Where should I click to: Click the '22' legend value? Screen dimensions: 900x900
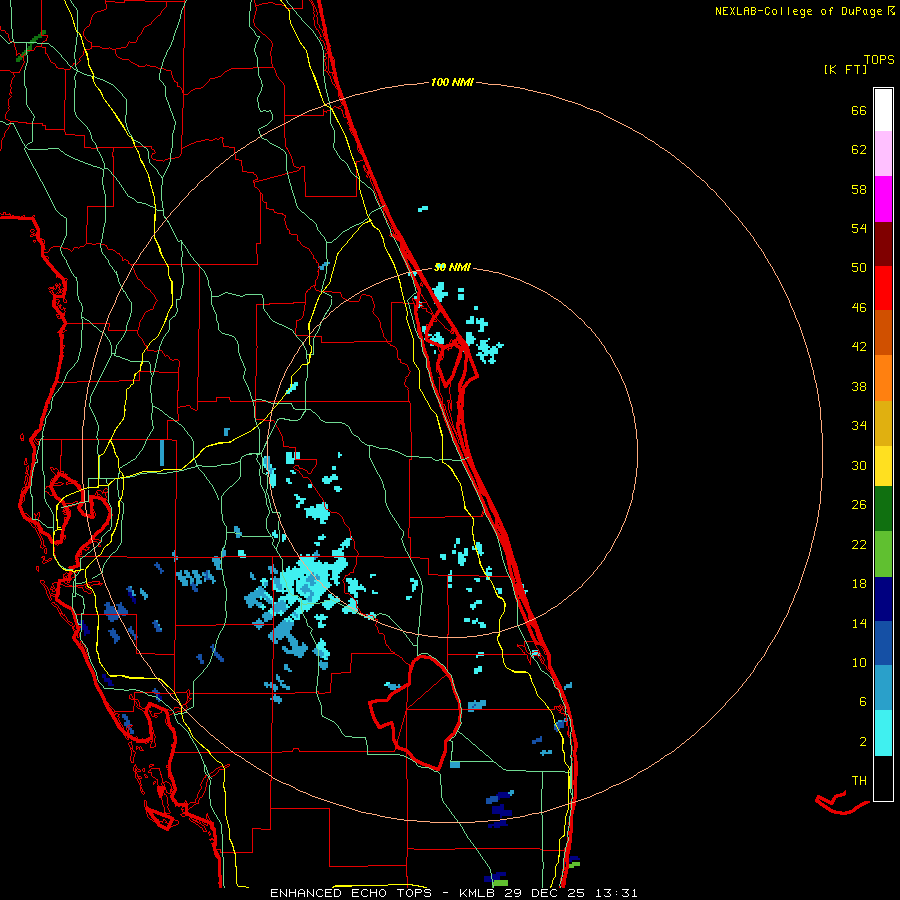point(859,544)
